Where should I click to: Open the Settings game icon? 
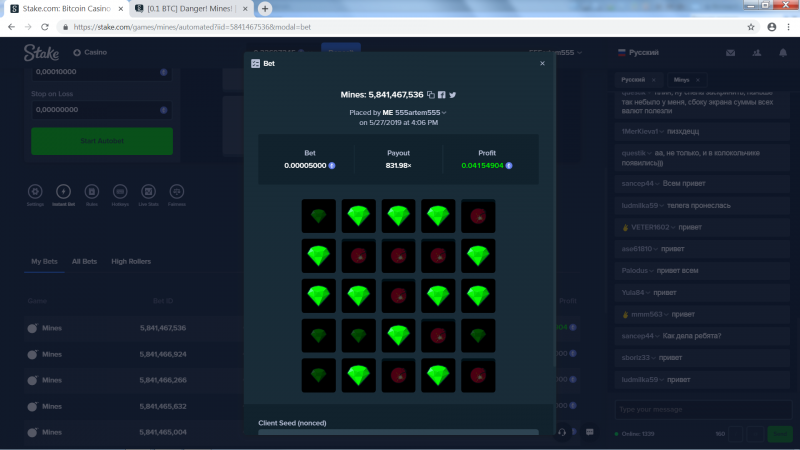(35, 192)
